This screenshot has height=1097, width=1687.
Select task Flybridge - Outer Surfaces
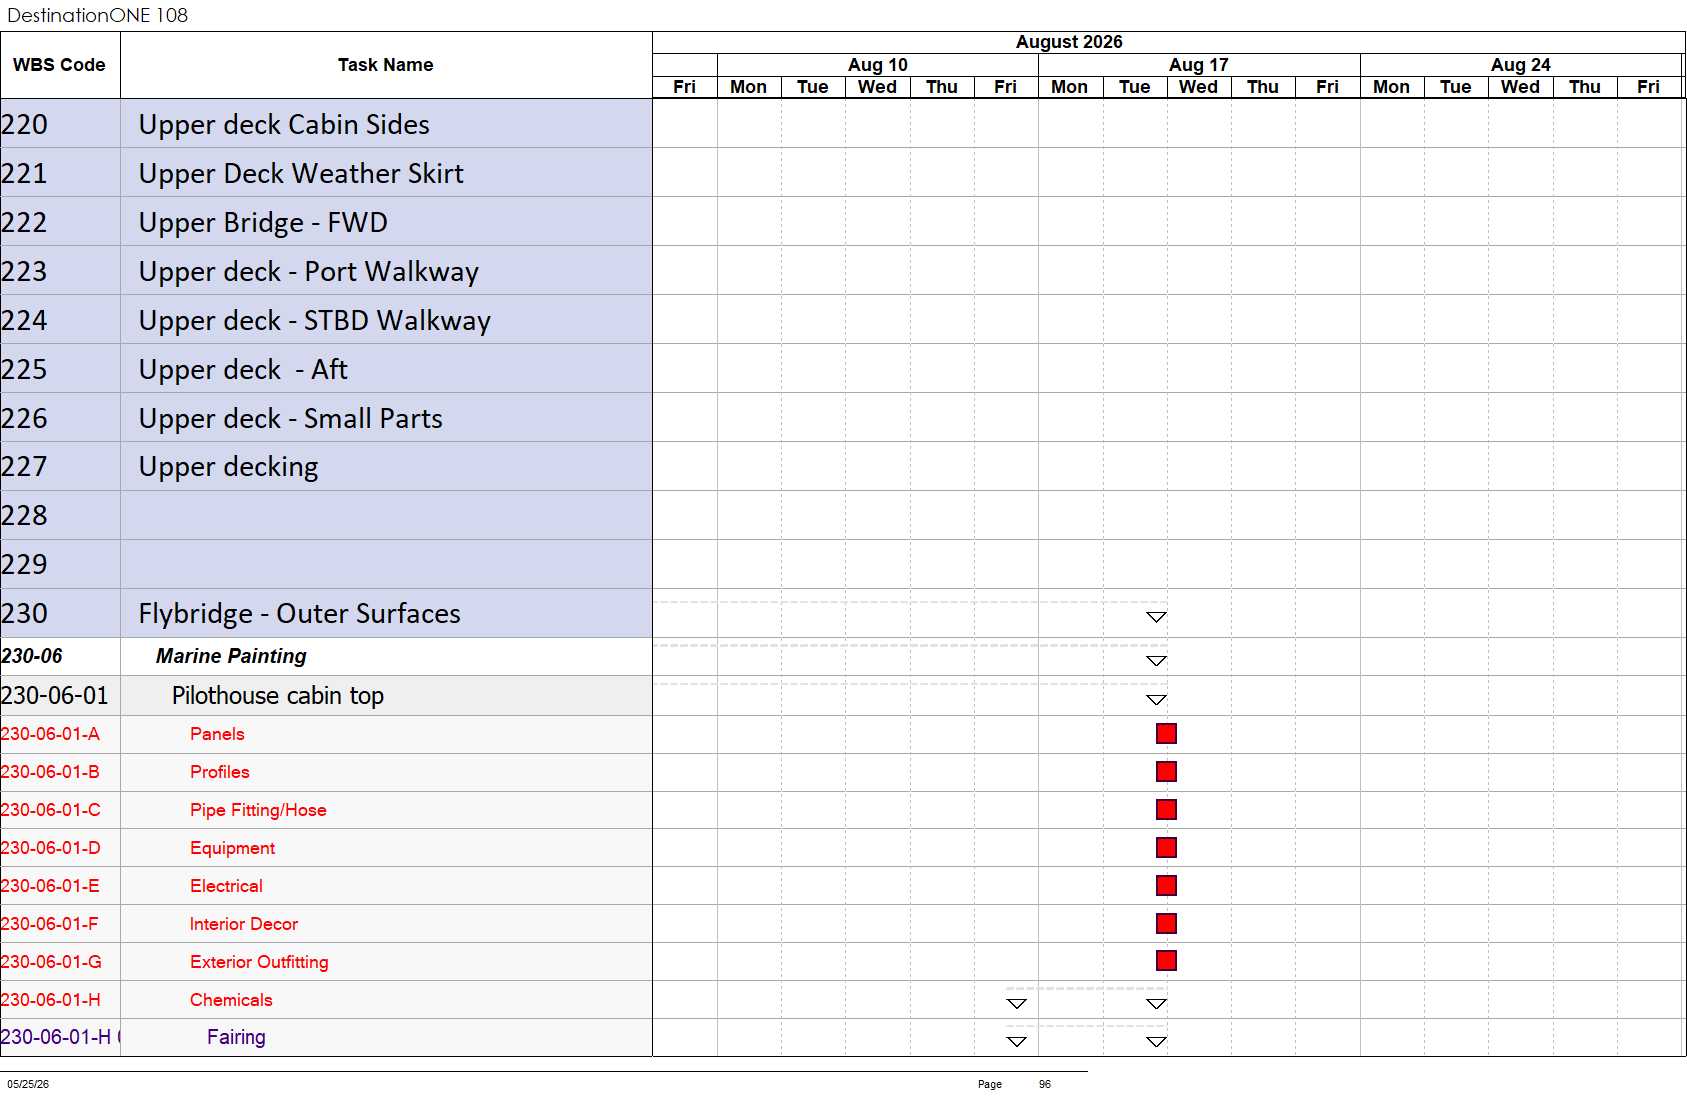coord(299,613)
